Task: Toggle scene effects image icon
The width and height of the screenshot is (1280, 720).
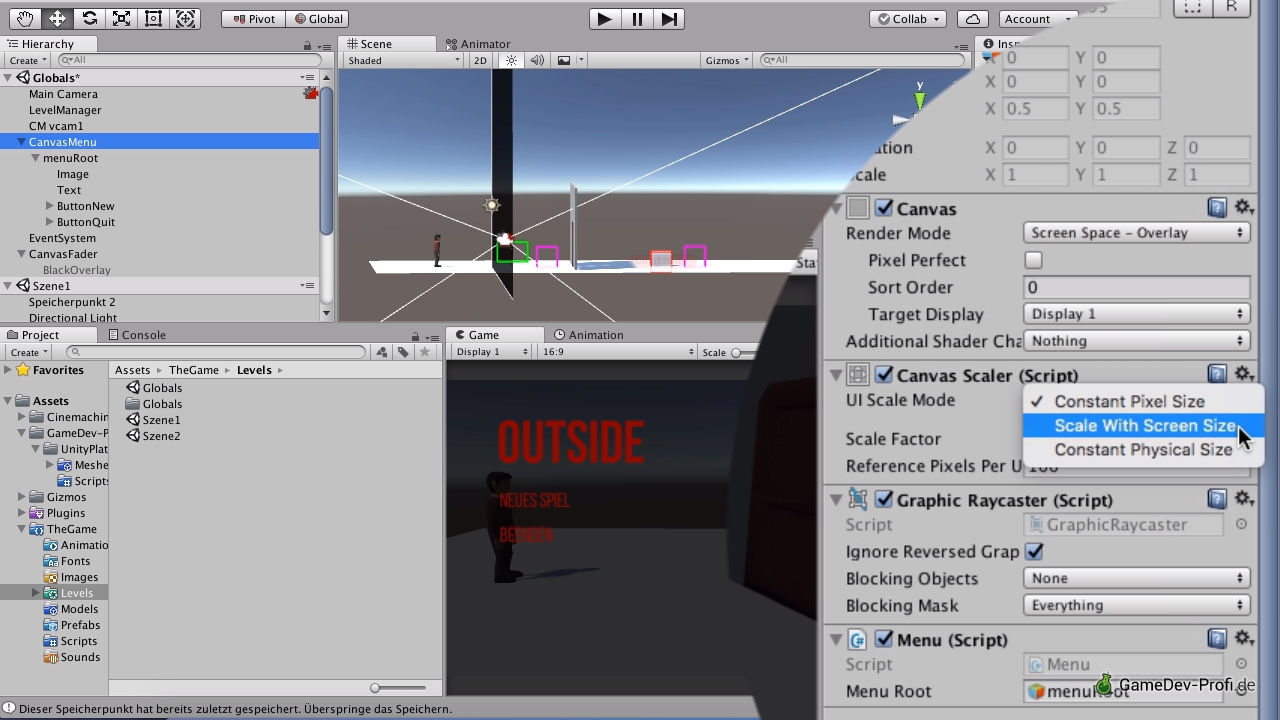Action: point(564,60)
